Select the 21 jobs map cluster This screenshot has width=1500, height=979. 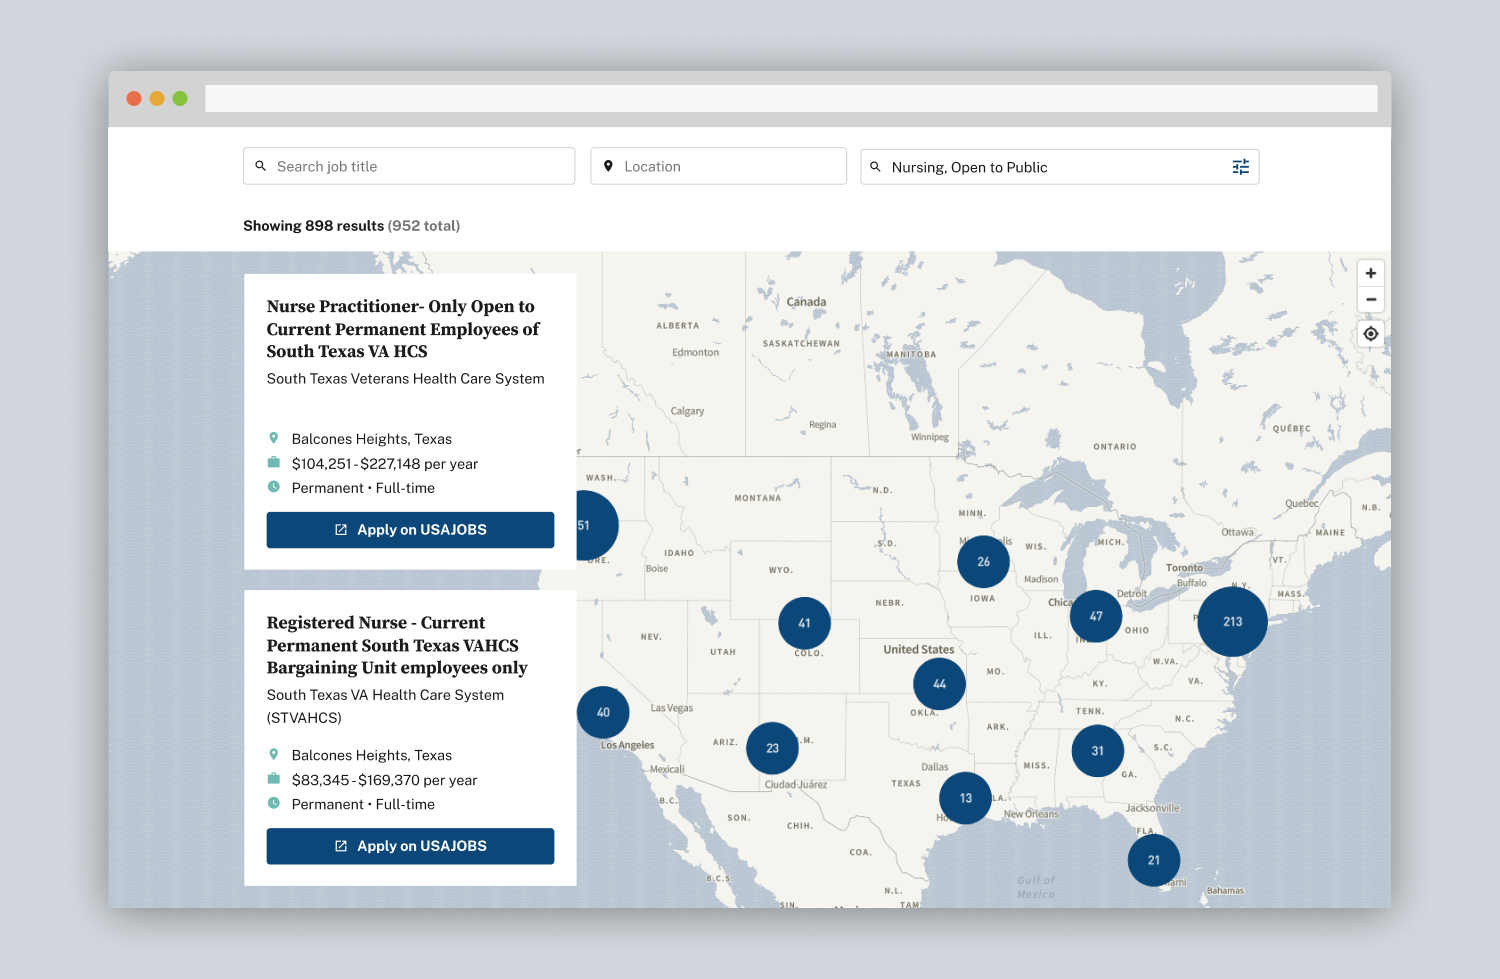click(1154, 860)
